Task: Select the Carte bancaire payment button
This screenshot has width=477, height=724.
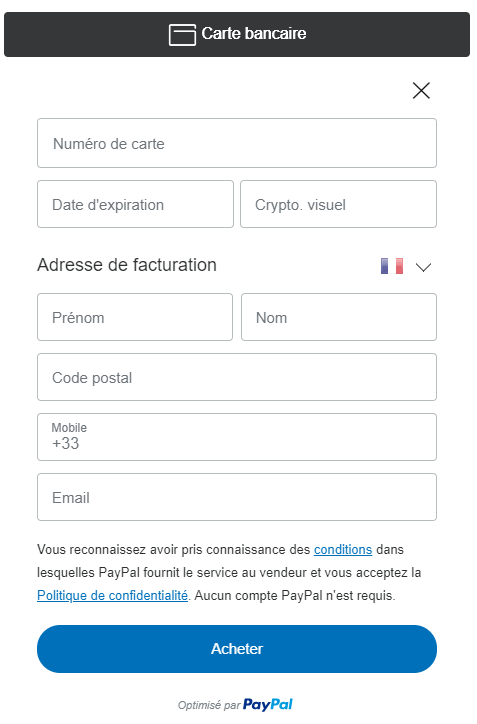Action: (x=237, y=35)
